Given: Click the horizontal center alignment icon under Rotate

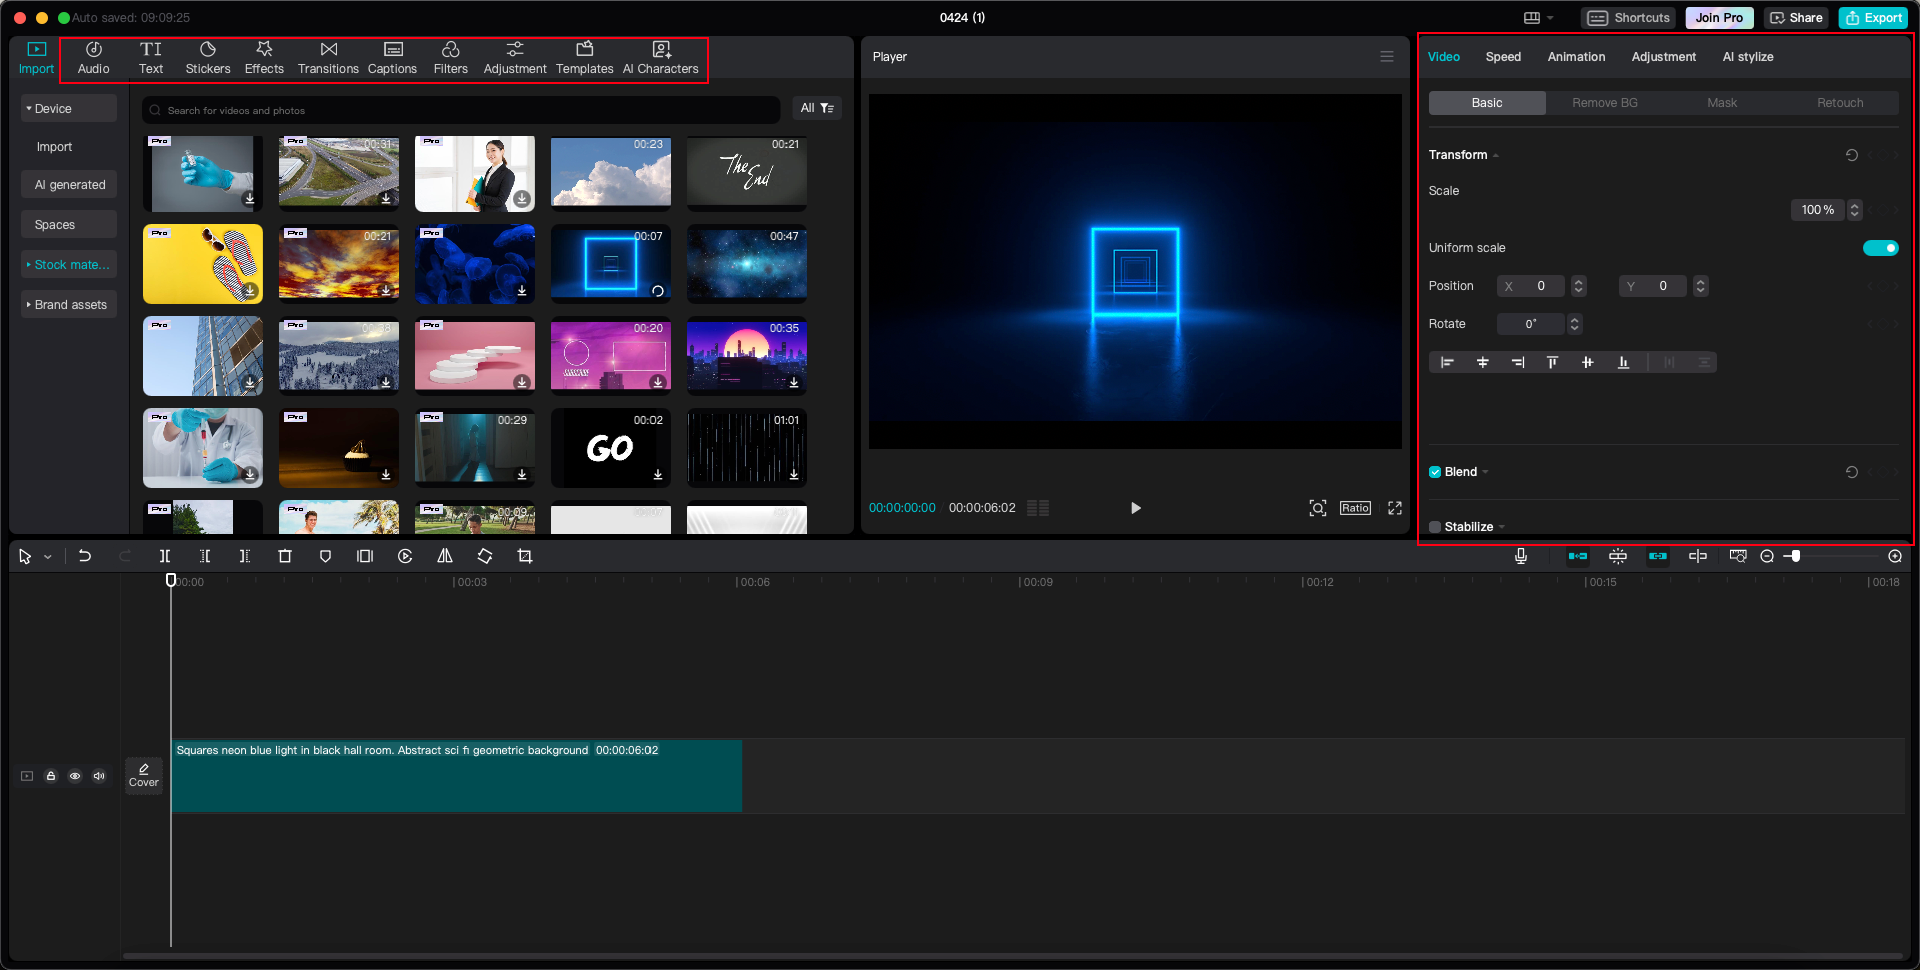Looking at the screenshot, I should (1483, 362).
